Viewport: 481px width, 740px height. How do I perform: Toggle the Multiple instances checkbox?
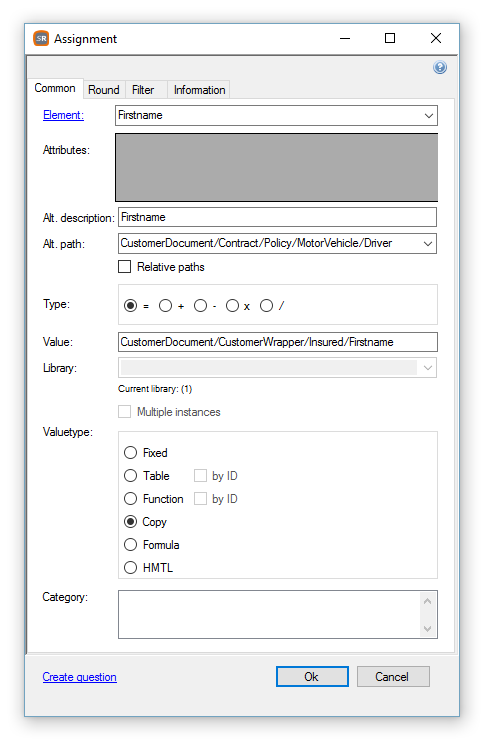125,412
